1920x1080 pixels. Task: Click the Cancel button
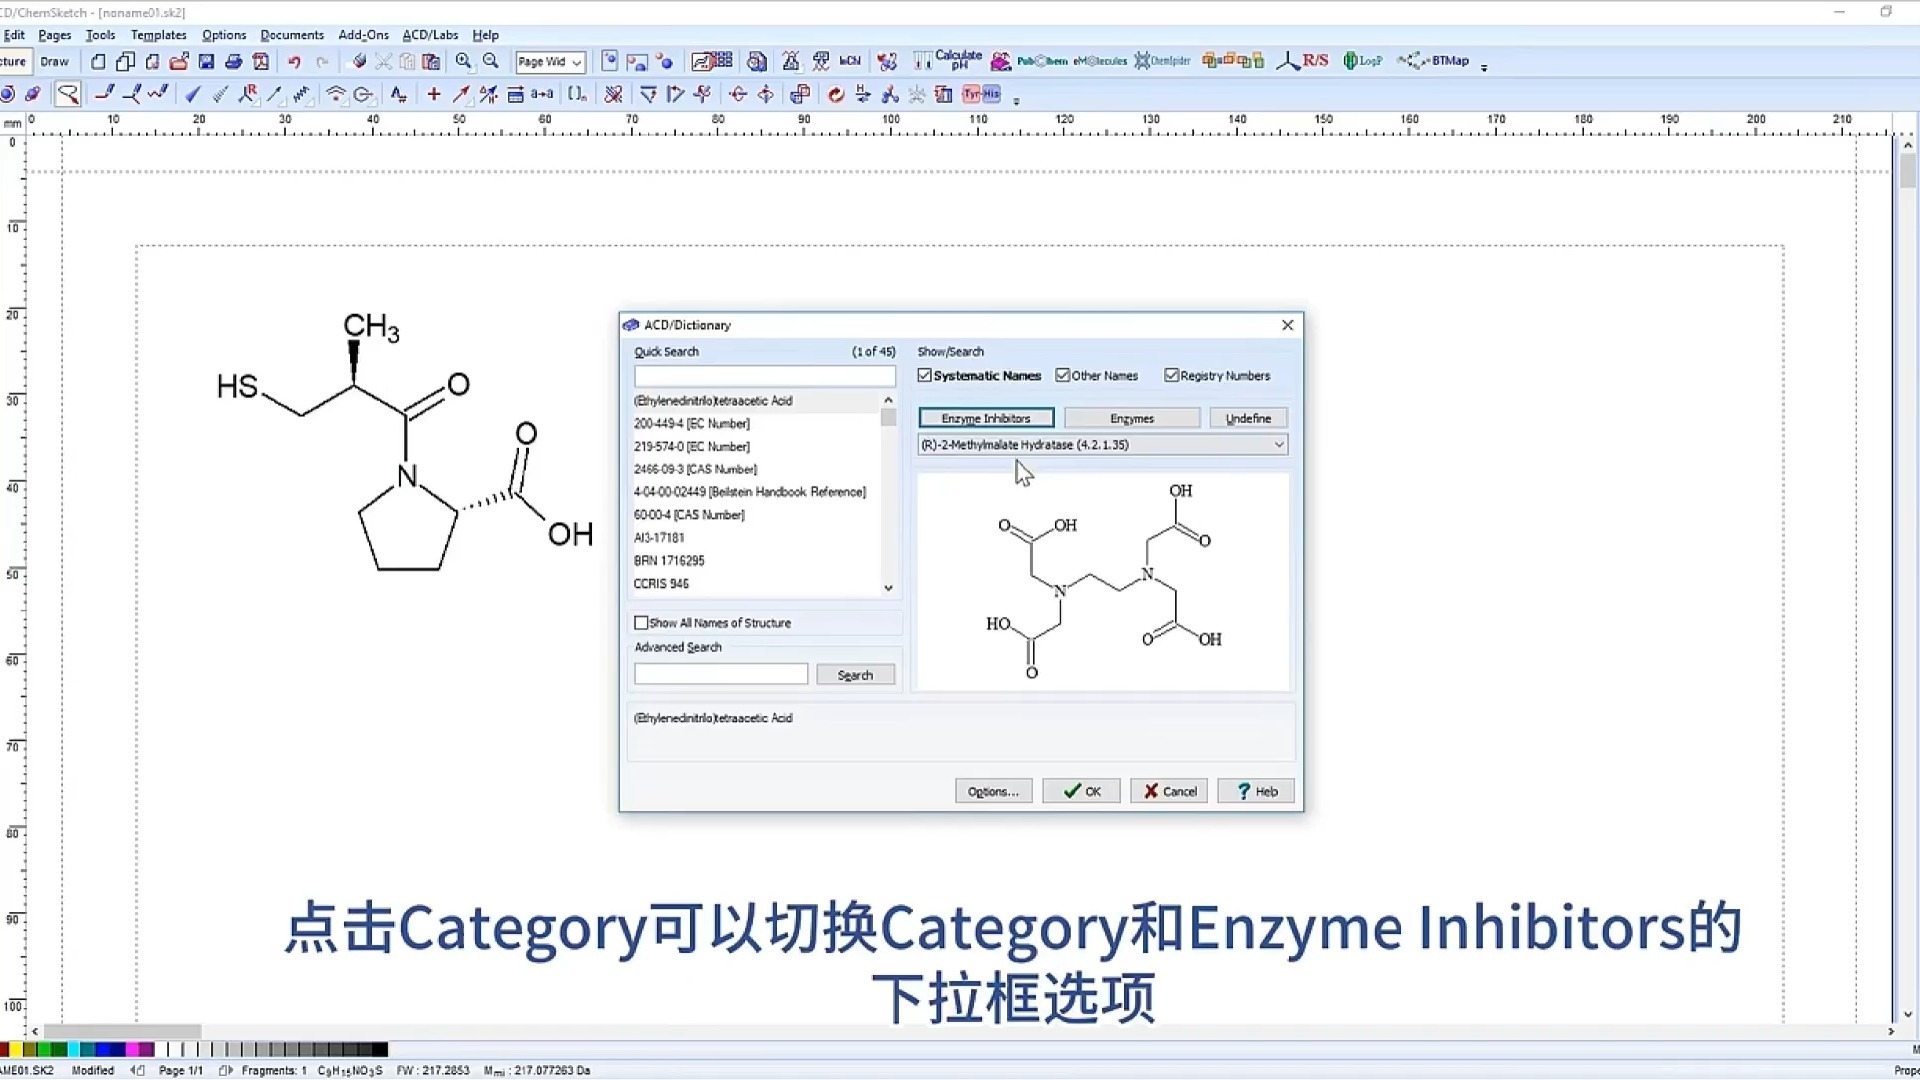[x=1169, y=791]
